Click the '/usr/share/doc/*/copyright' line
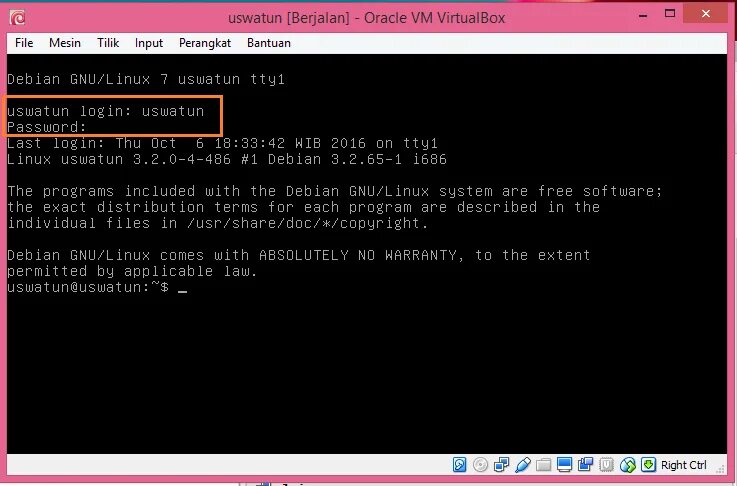 218,223
